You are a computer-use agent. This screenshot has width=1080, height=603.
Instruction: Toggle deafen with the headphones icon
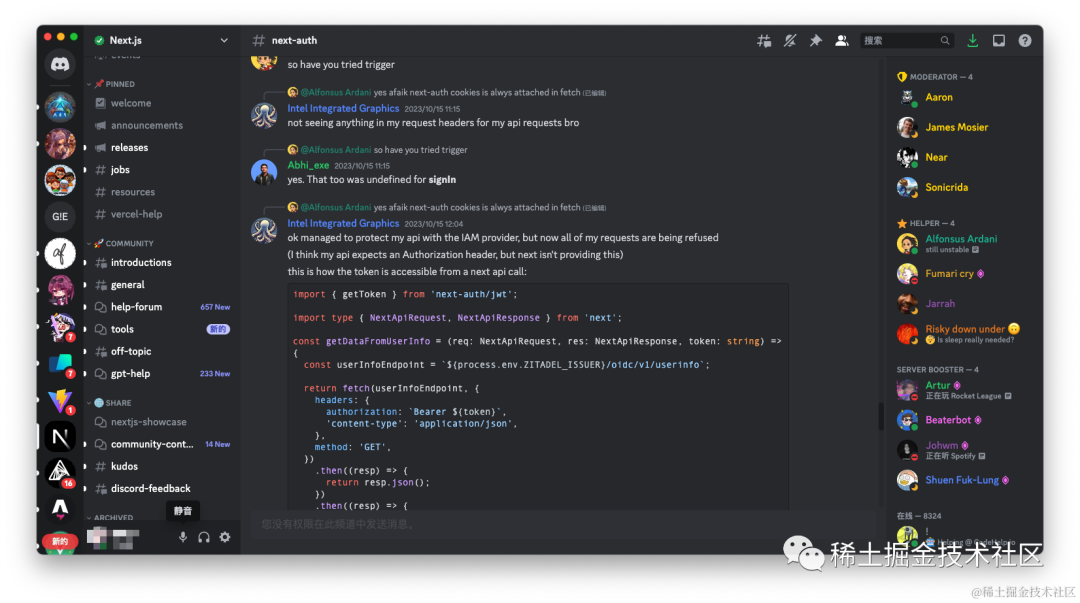click(204, 537)
